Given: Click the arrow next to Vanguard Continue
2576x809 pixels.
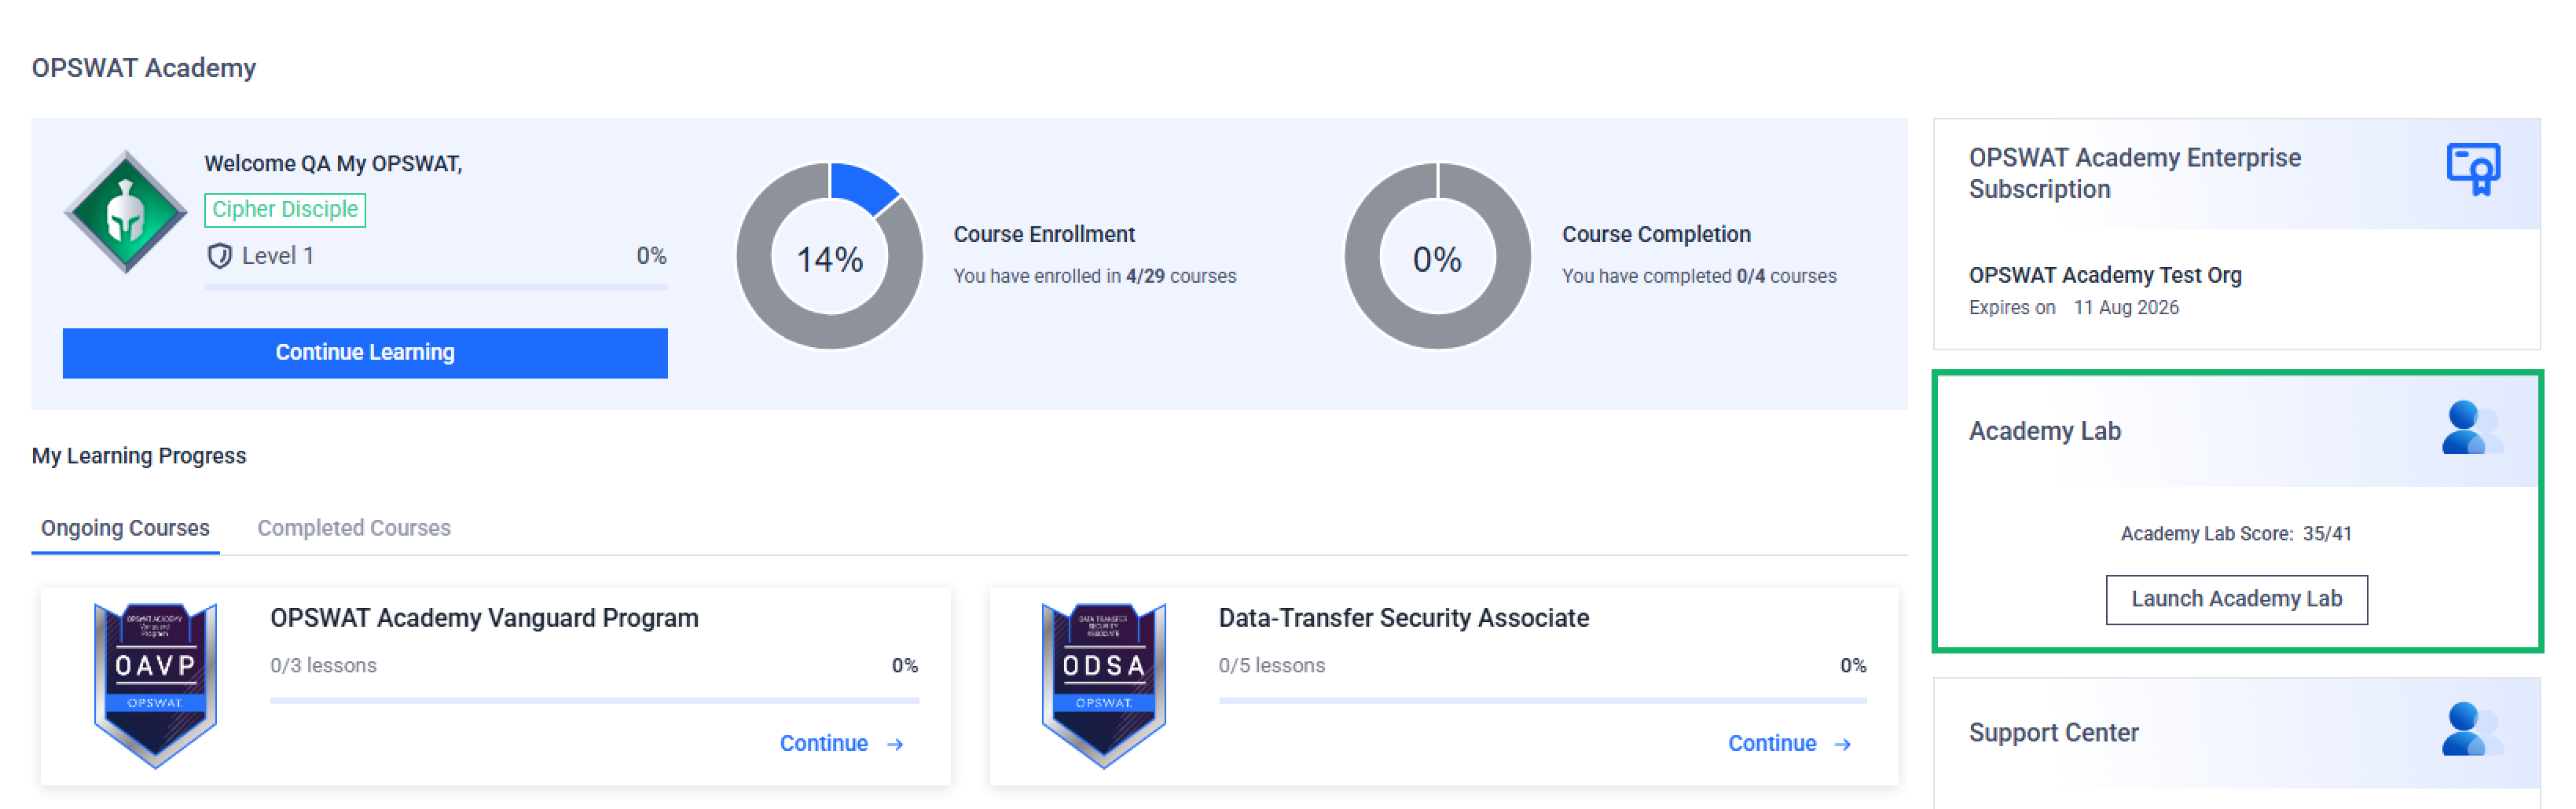Looking at the screenshot, I should (895, 744).
